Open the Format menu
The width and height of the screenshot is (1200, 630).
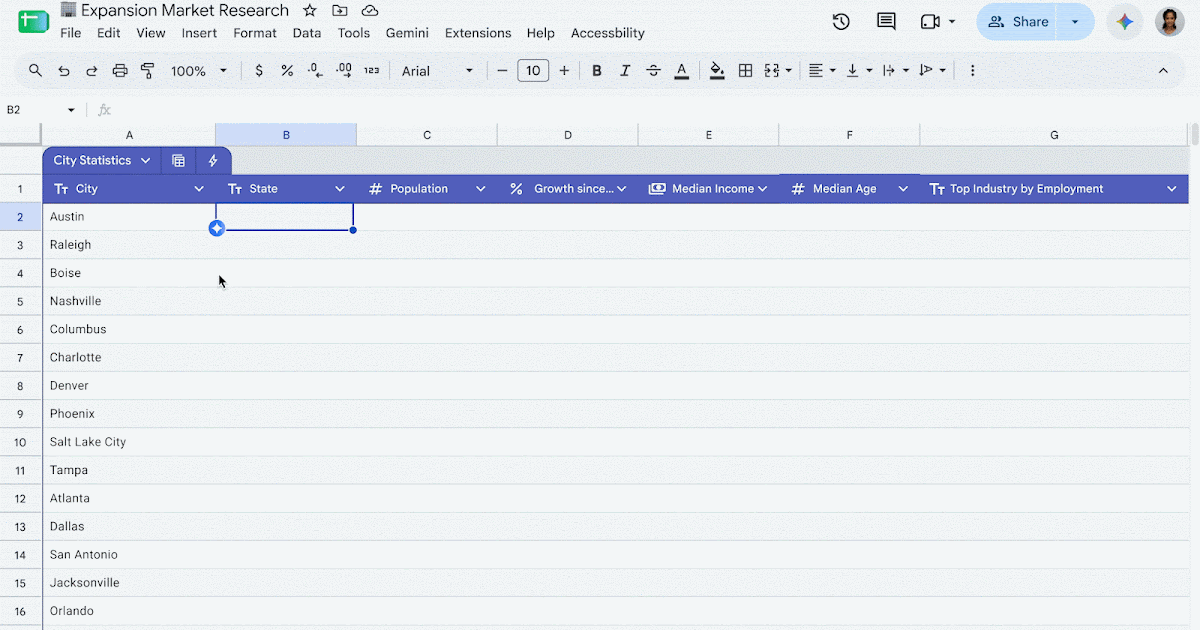(255, 33)
